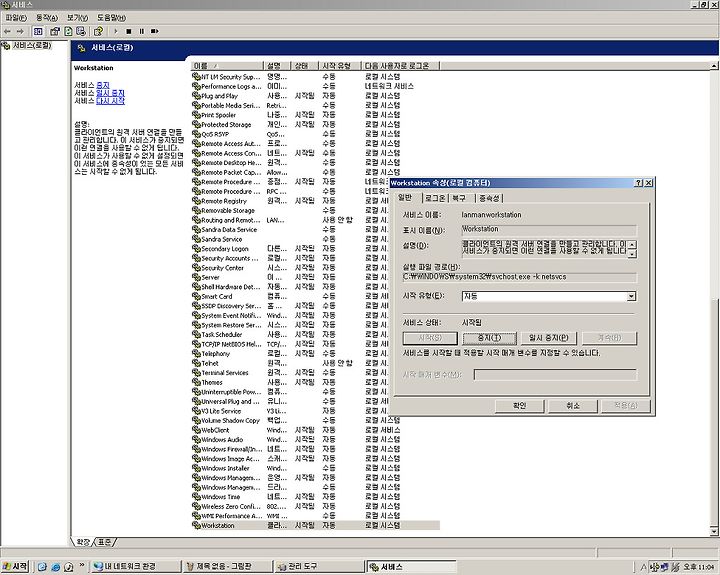Switch to 표준 view tab at bottom
This screenshot has height=575, width=720.
105,542
